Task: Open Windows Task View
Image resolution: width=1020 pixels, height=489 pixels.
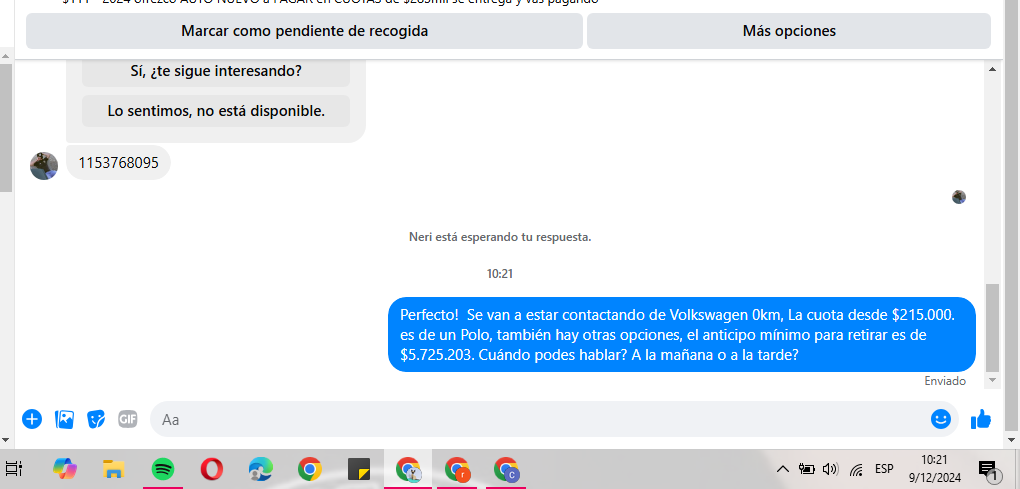Action: [x=14, y=469]
